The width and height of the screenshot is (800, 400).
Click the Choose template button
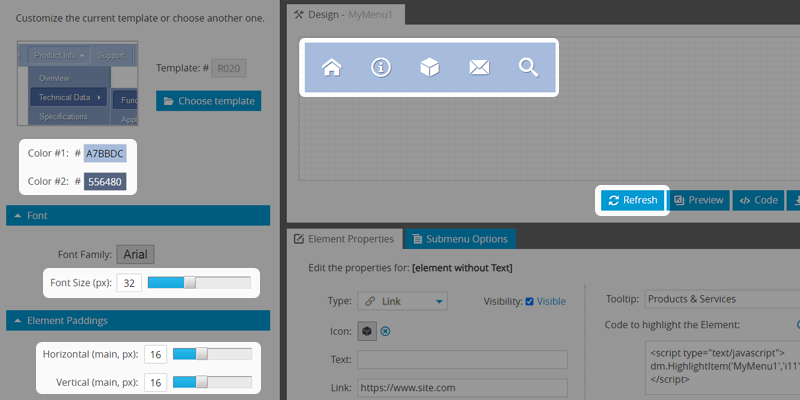[x=209, y=101]
